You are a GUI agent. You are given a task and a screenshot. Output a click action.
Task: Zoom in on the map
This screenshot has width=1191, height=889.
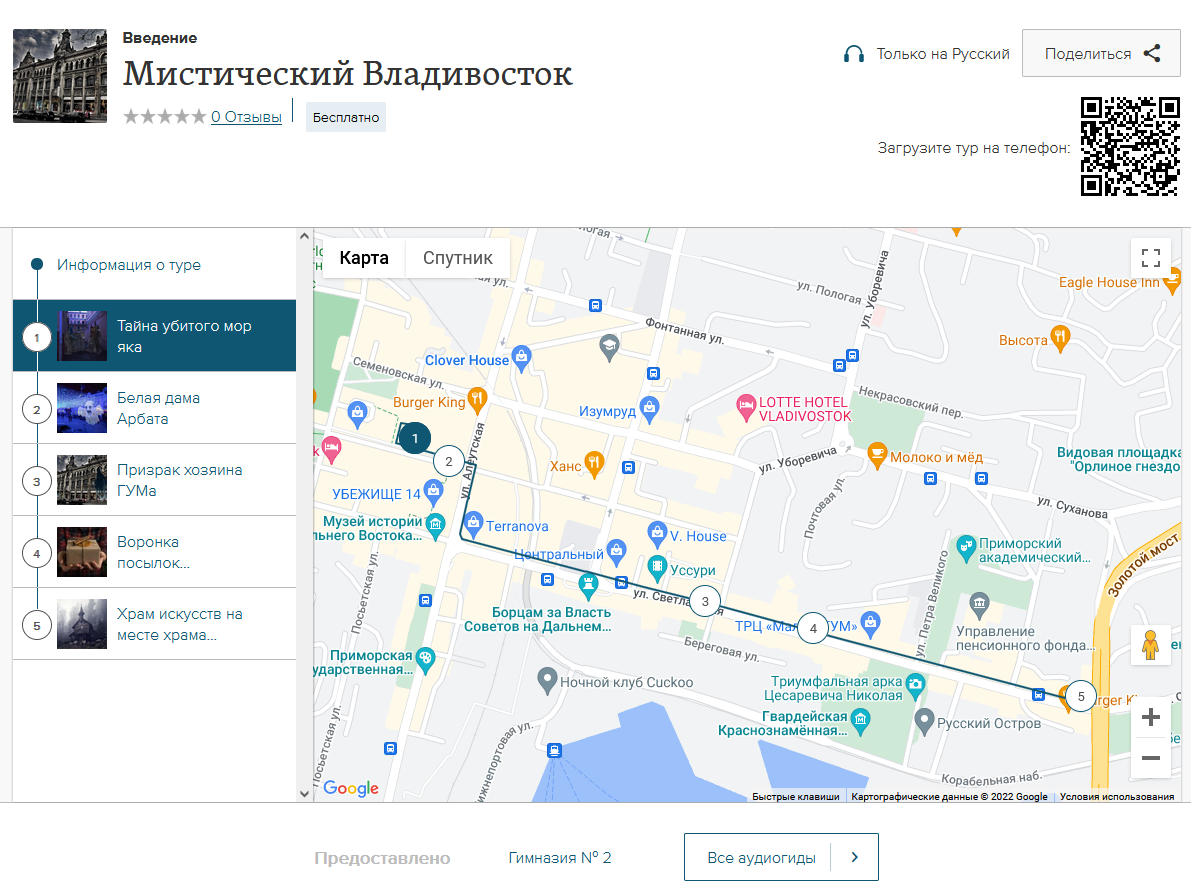(1151, 717)
